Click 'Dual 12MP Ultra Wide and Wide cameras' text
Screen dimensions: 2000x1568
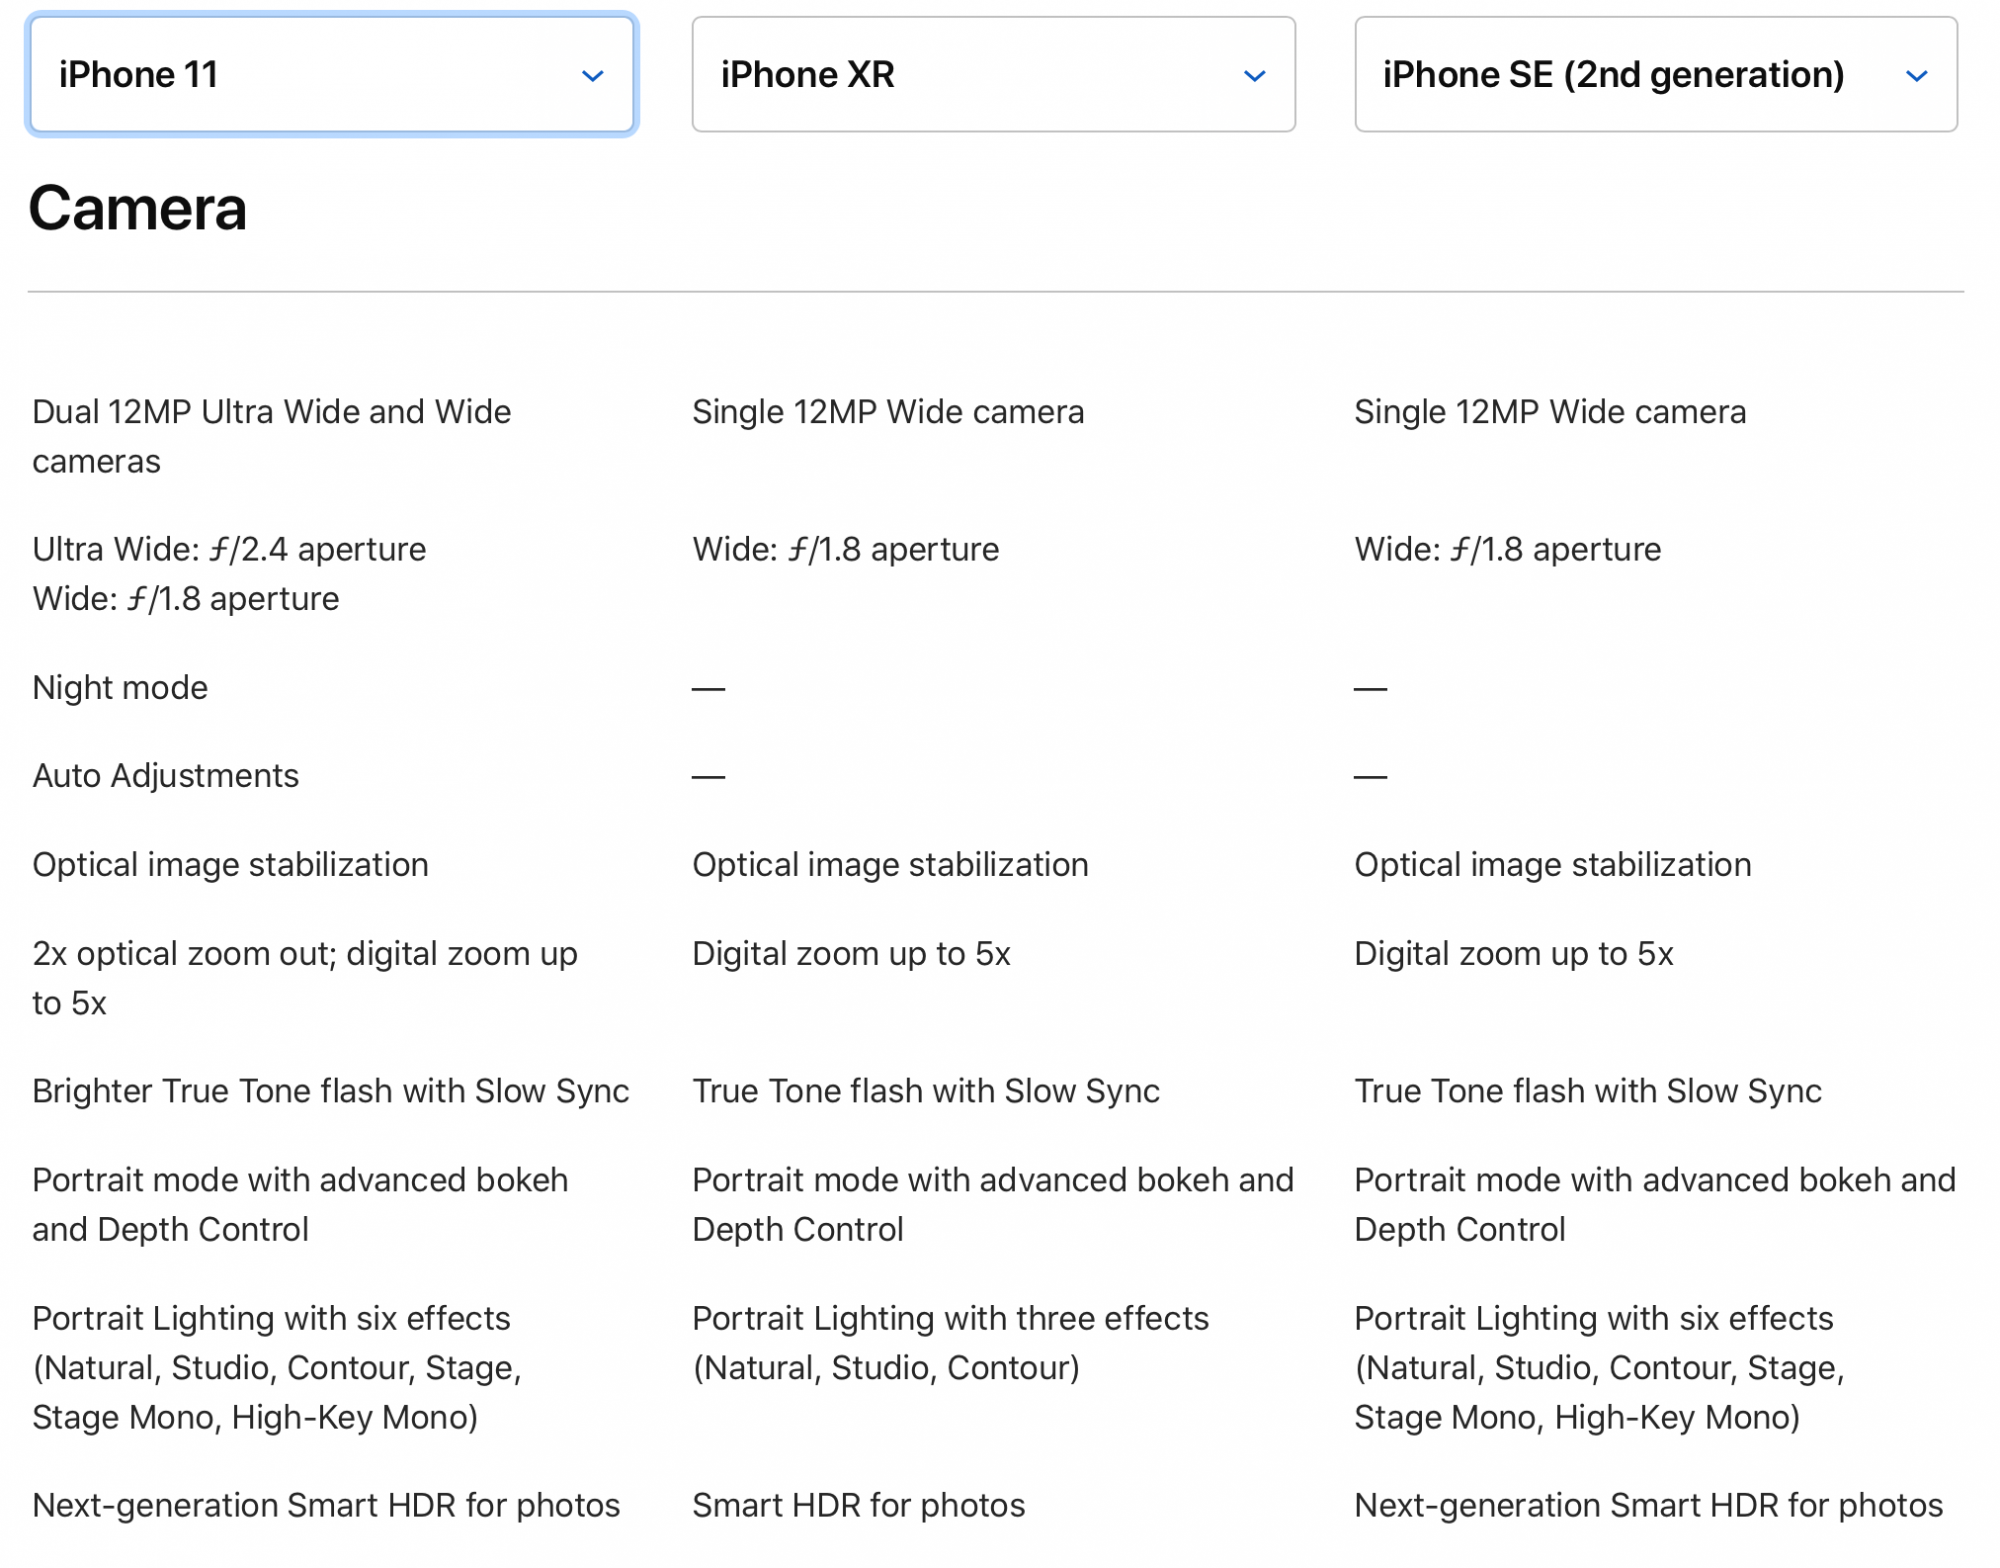coord(272,436)
